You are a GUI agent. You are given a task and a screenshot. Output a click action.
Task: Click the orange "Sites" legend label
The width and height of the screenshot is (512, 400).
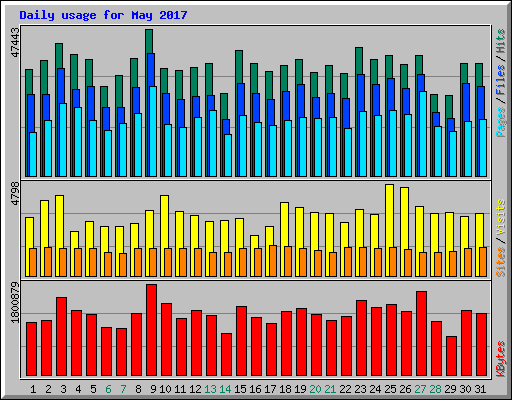click(500, 262)
